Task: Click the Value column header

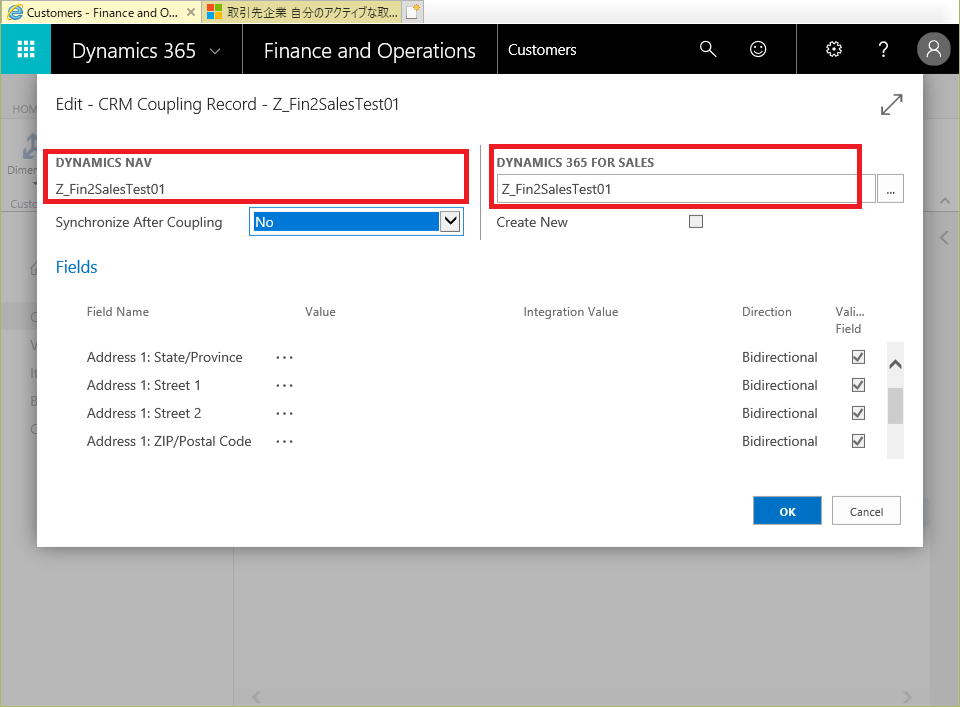Action: tap(320, 312)
